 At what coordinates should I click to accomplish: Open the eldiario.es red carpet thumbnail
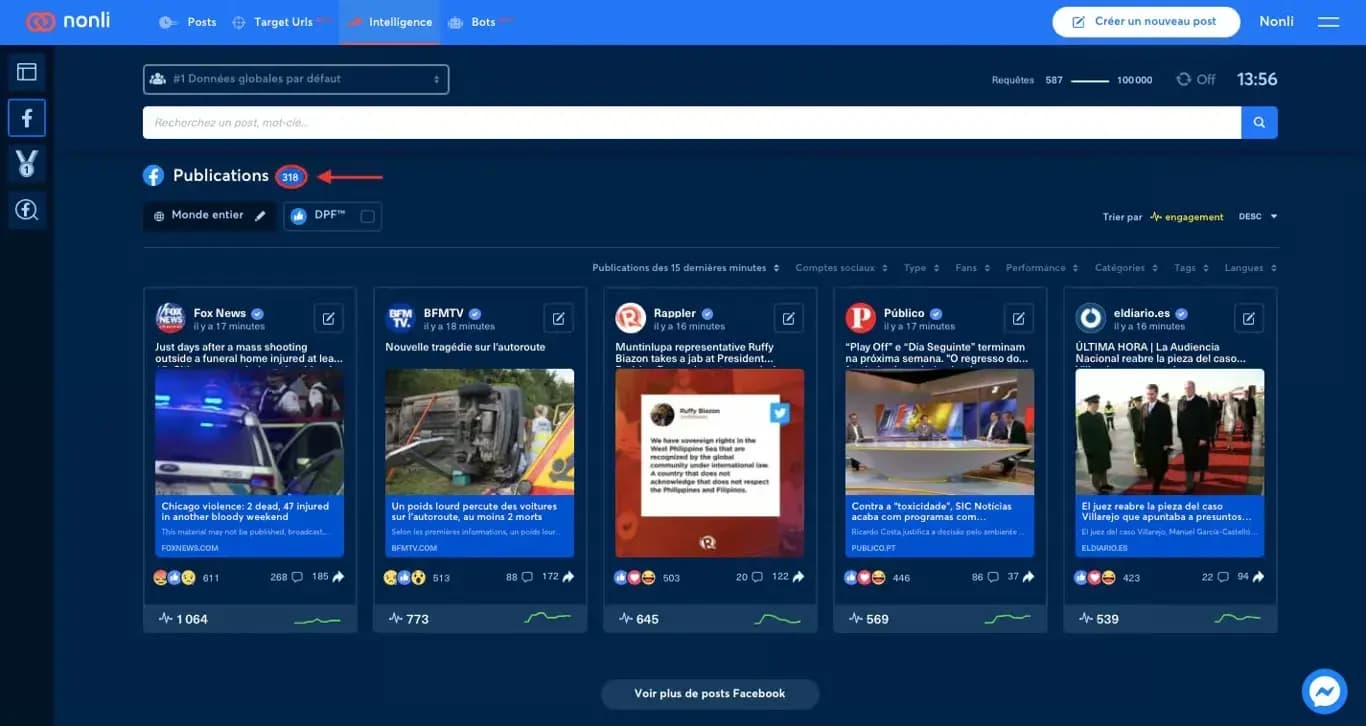[1170, 432]
